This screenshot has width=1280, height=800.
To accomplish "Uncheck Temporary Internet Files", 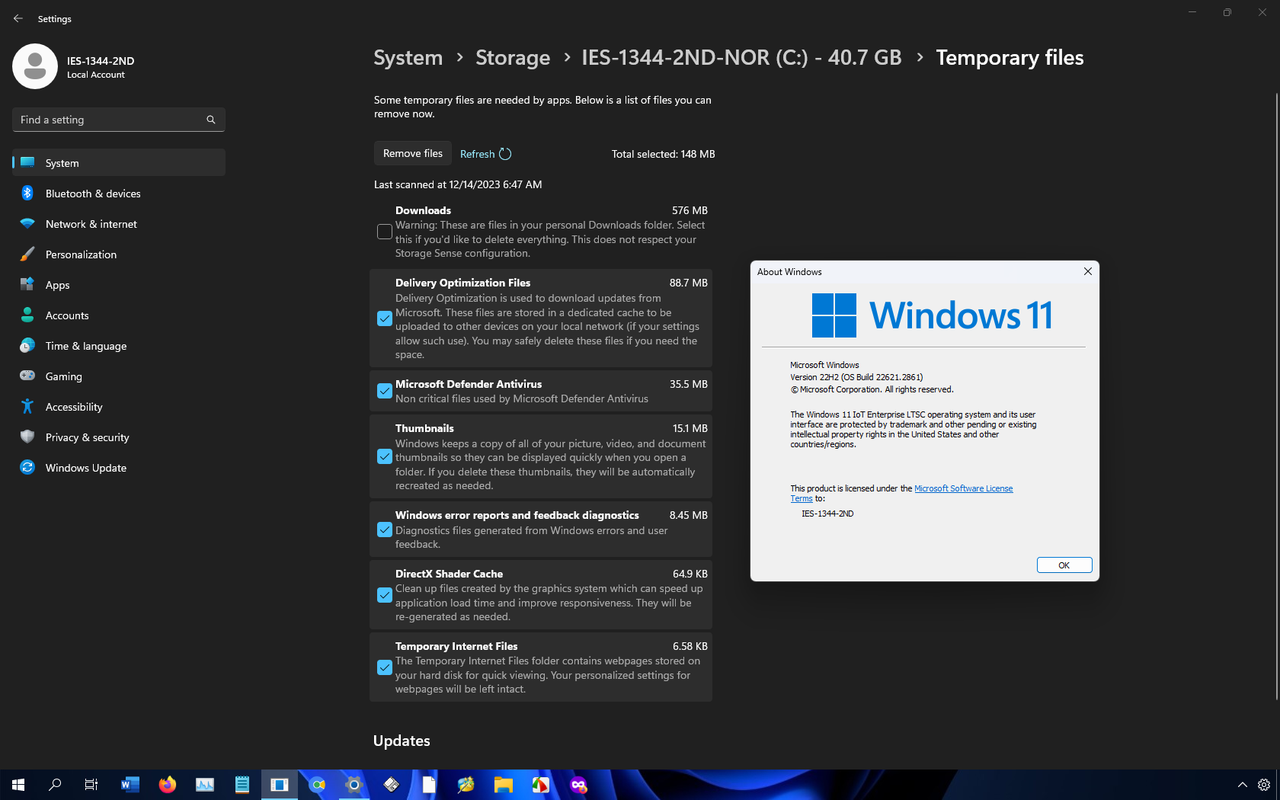I will (x=384, y=667).
